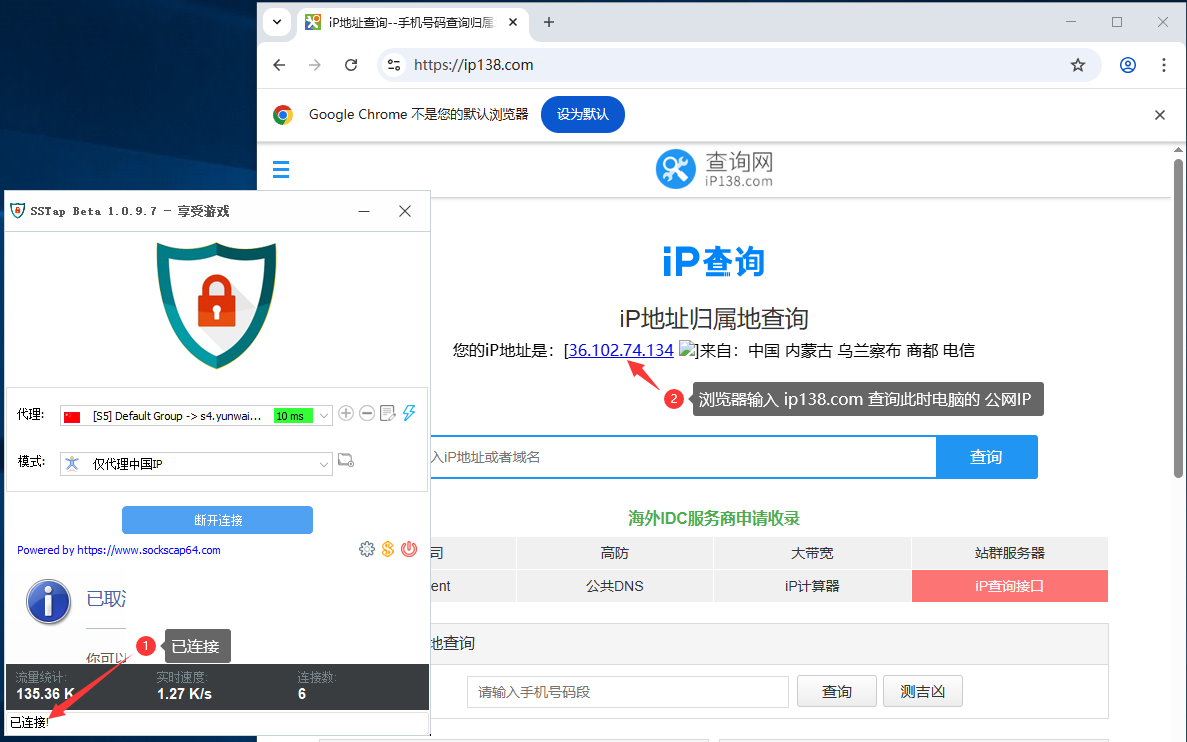
Task: Expand the proxy server dropdown
Action: click(323, 416)
